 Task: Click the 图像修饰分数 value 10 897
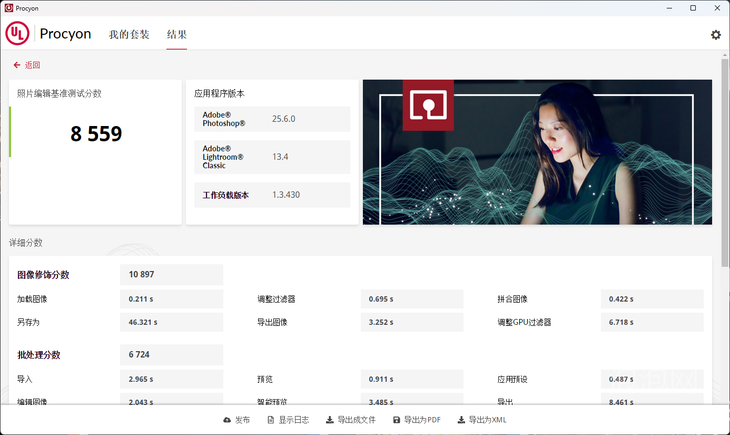pyautogui.click(x=142, y=274)
